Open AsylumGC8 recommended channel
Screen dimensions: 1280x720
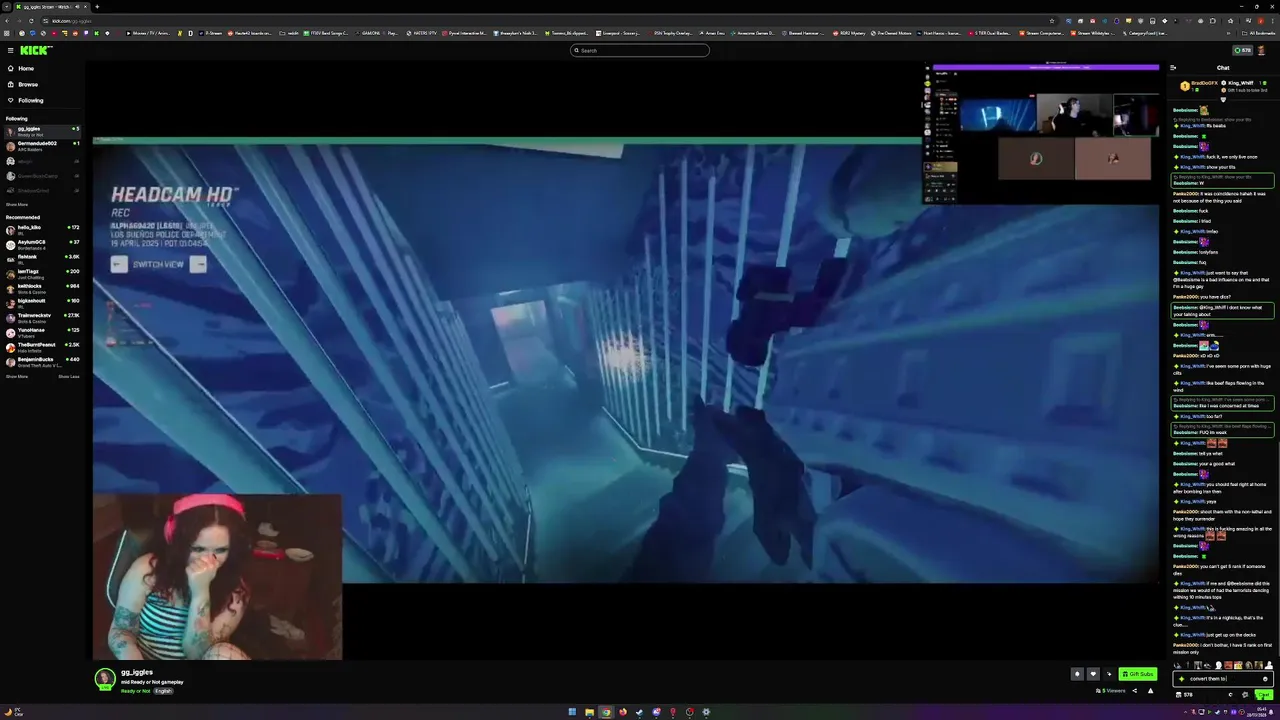(x=42, y=243)
